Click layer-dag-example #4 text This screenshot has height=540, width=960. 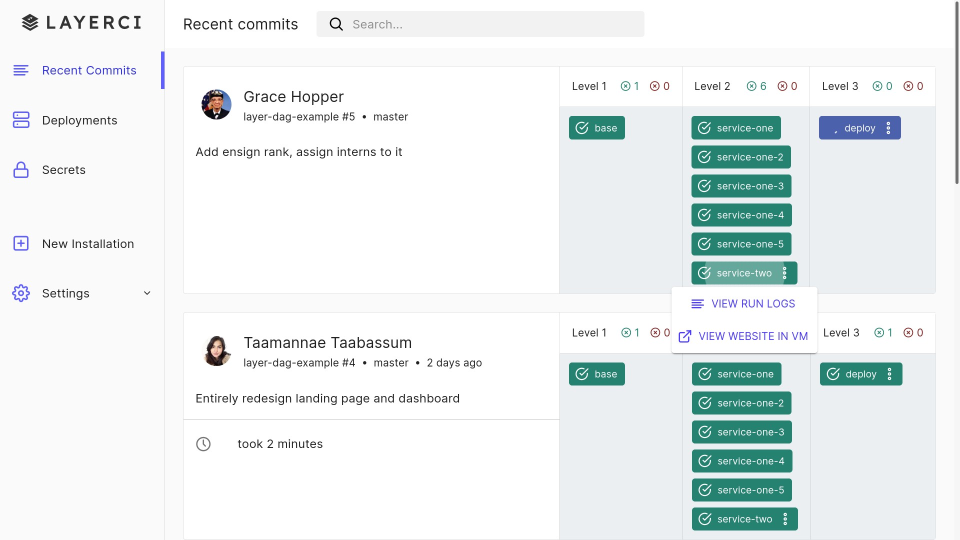click(299, 362)
